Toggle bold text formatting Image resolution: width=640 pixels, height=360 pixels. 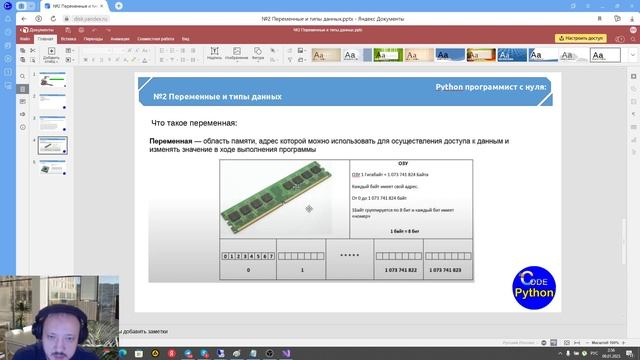85,60
